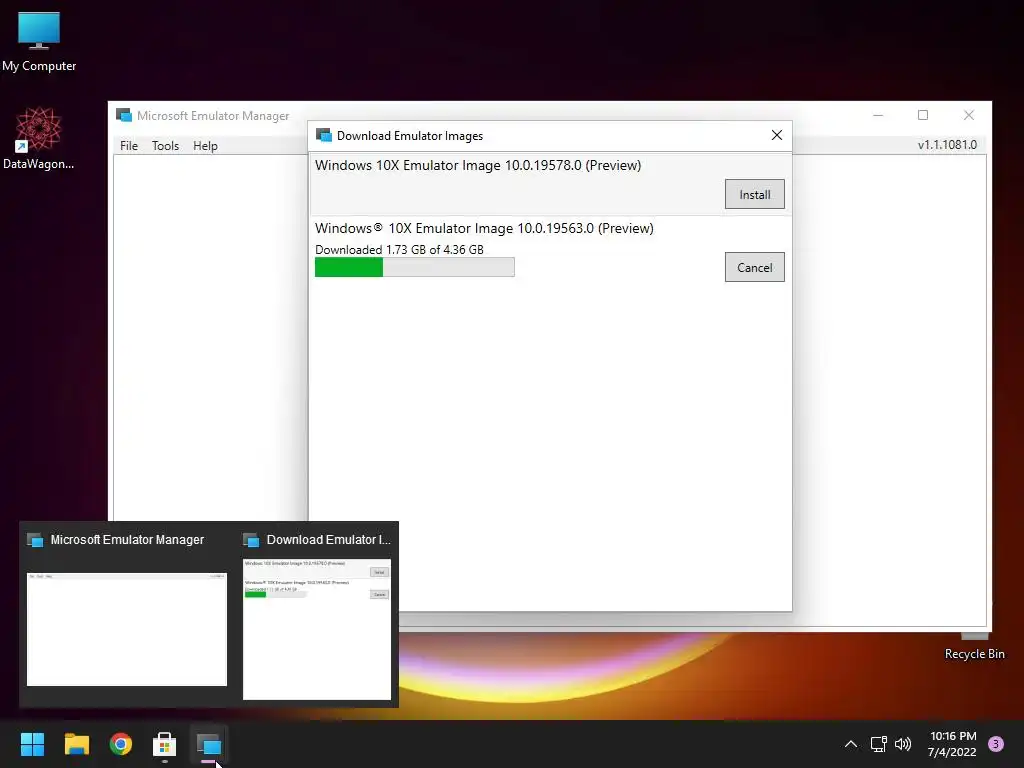The image size is (1024, 768).
Task: Open the File menu in Emulator Manager
Action: (129, 146)
